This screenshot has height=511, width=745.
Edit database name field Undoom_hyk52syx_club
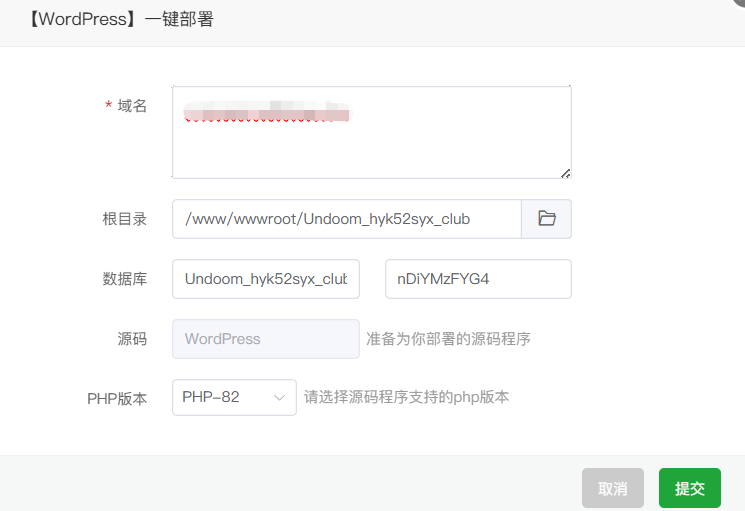click(x=266, y=279)
